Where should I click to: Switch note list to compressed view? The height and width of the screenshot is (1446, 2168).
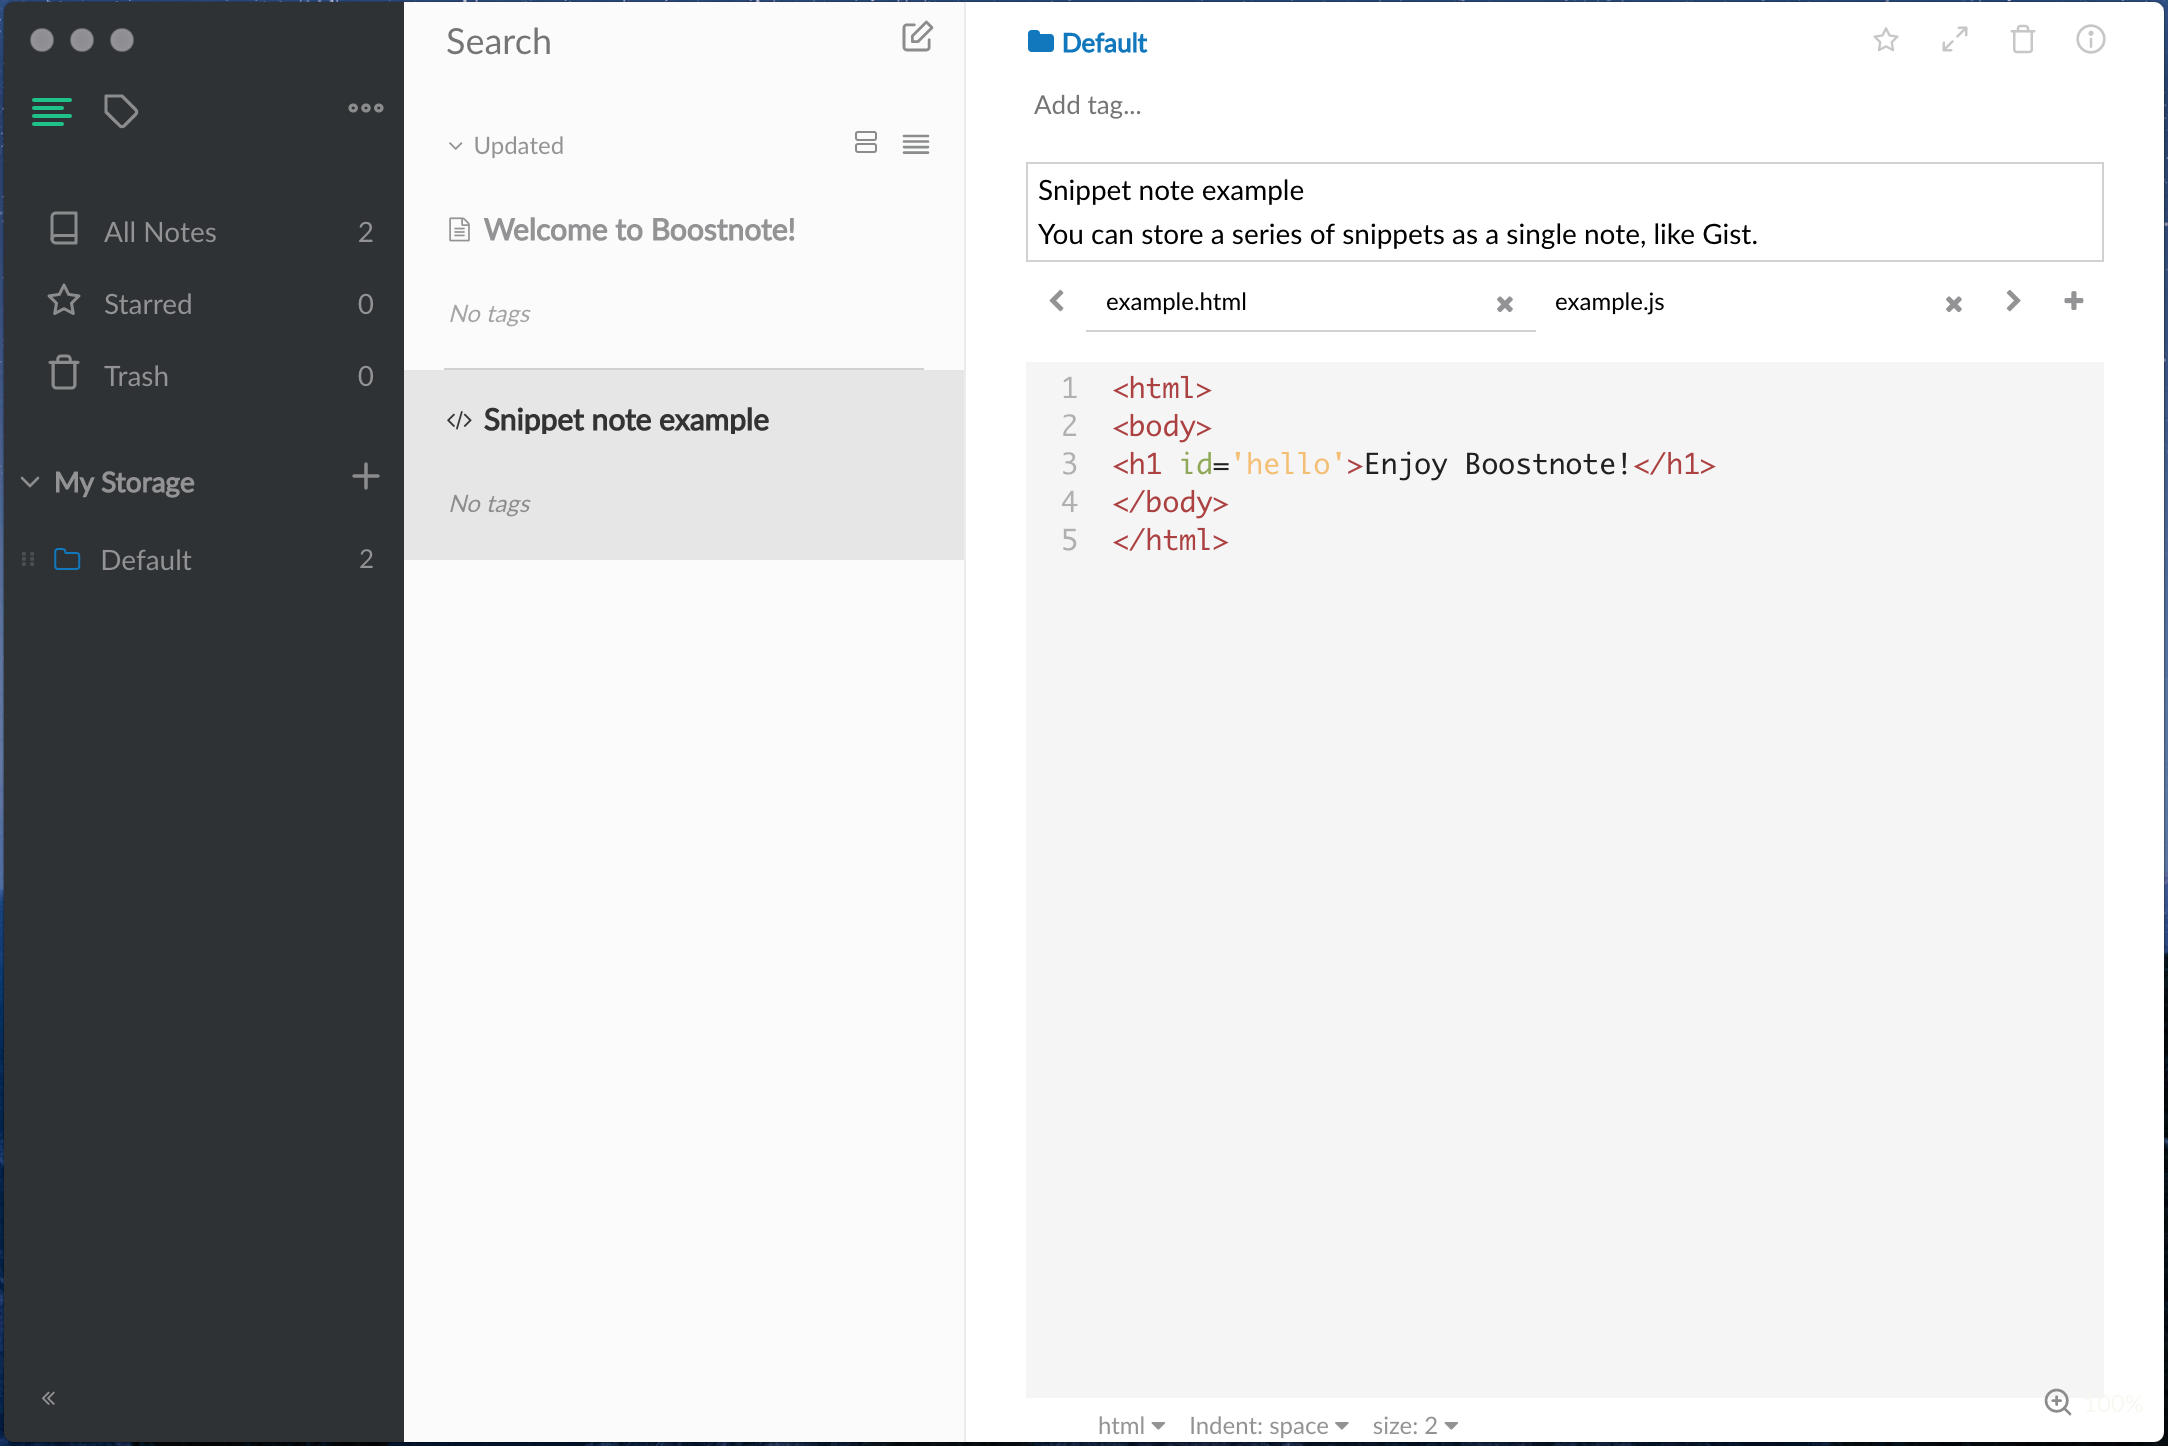(916, 145)
